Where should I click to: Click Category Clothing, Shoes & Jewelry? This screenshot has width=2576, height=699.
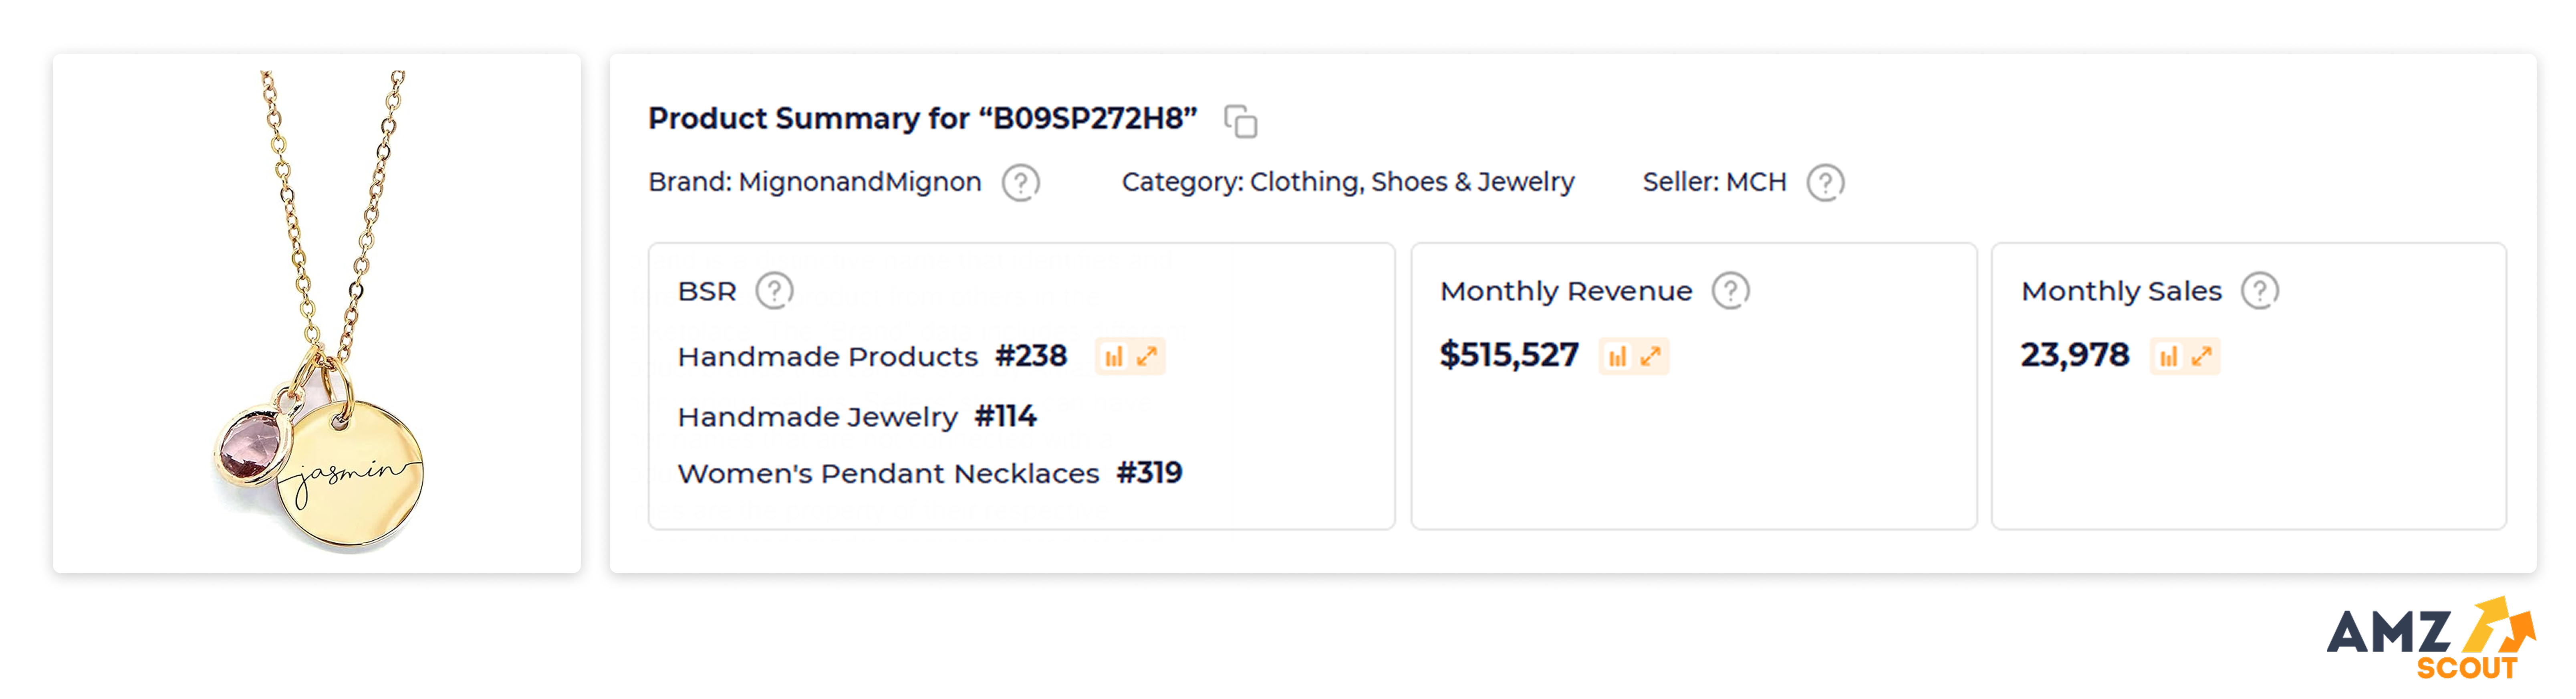click(x=1348, y=183)
